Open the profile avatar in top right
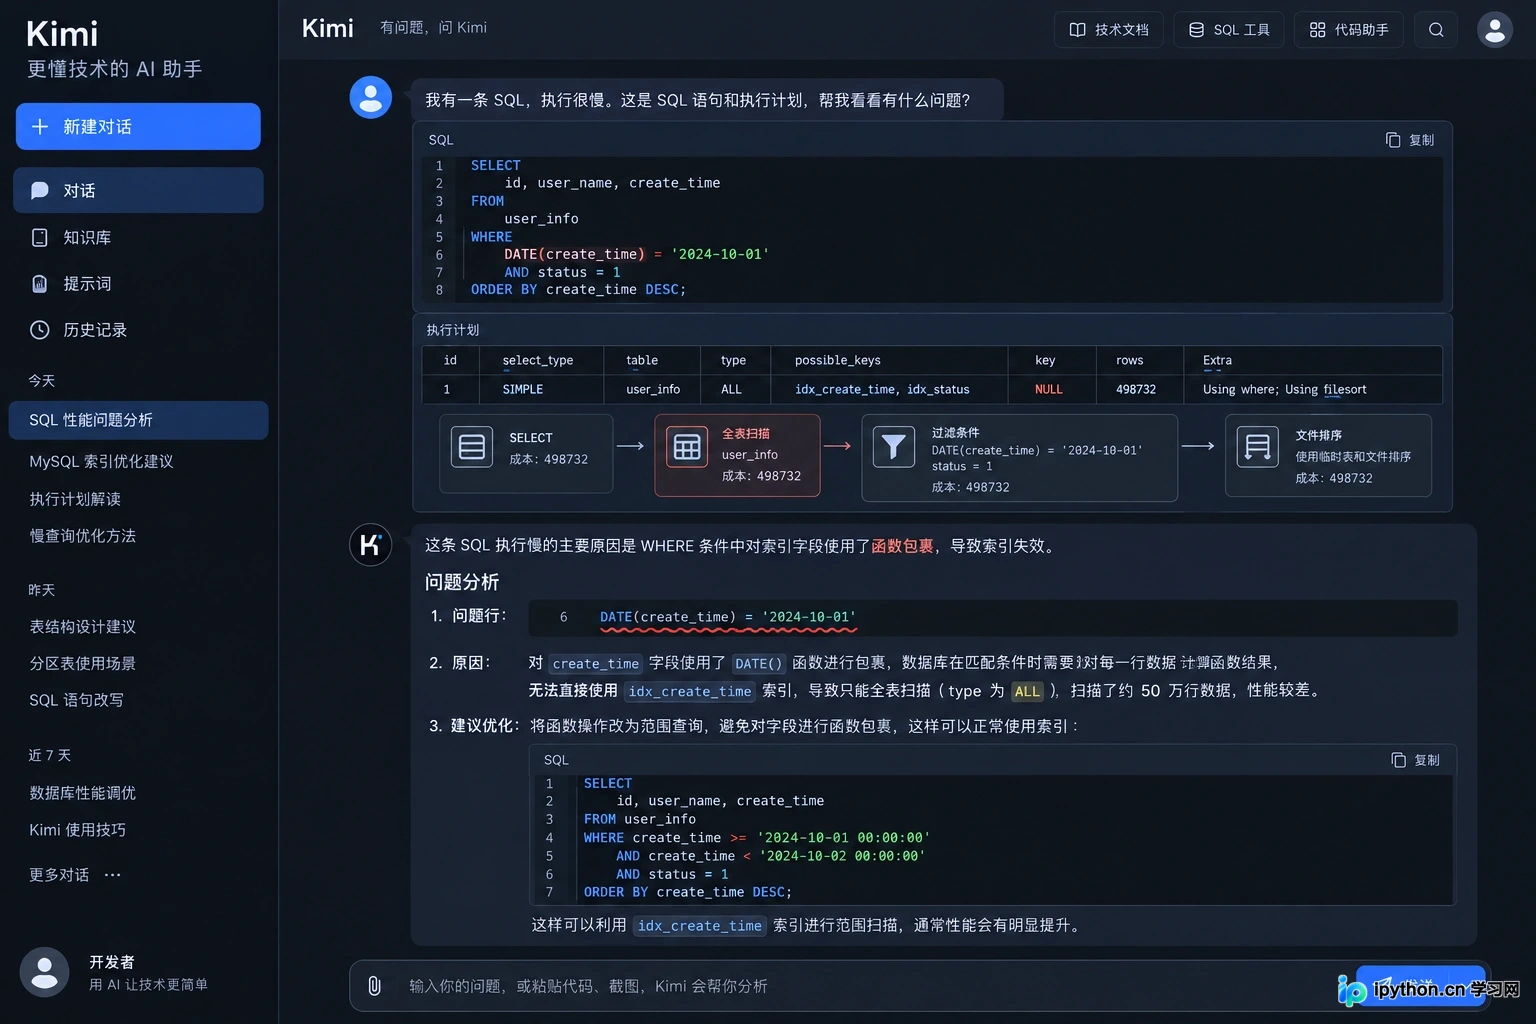This screenshot has width=1536, height=1024. pos(1495,30)
